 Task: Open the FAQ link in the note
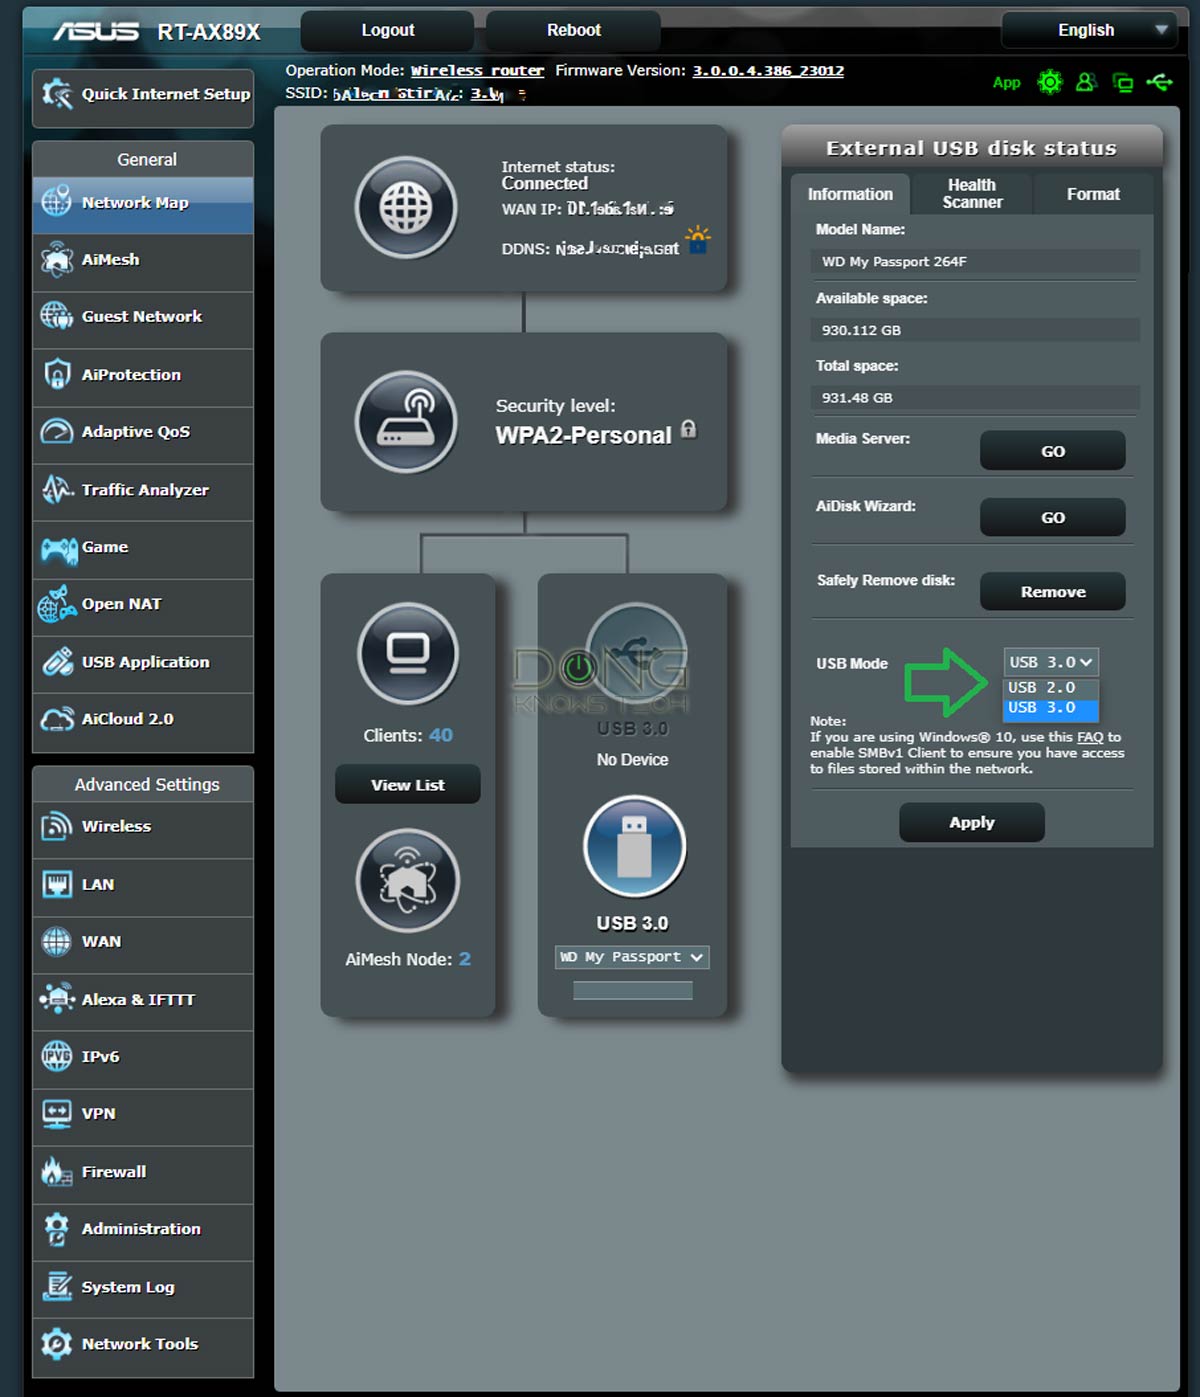1087,737
